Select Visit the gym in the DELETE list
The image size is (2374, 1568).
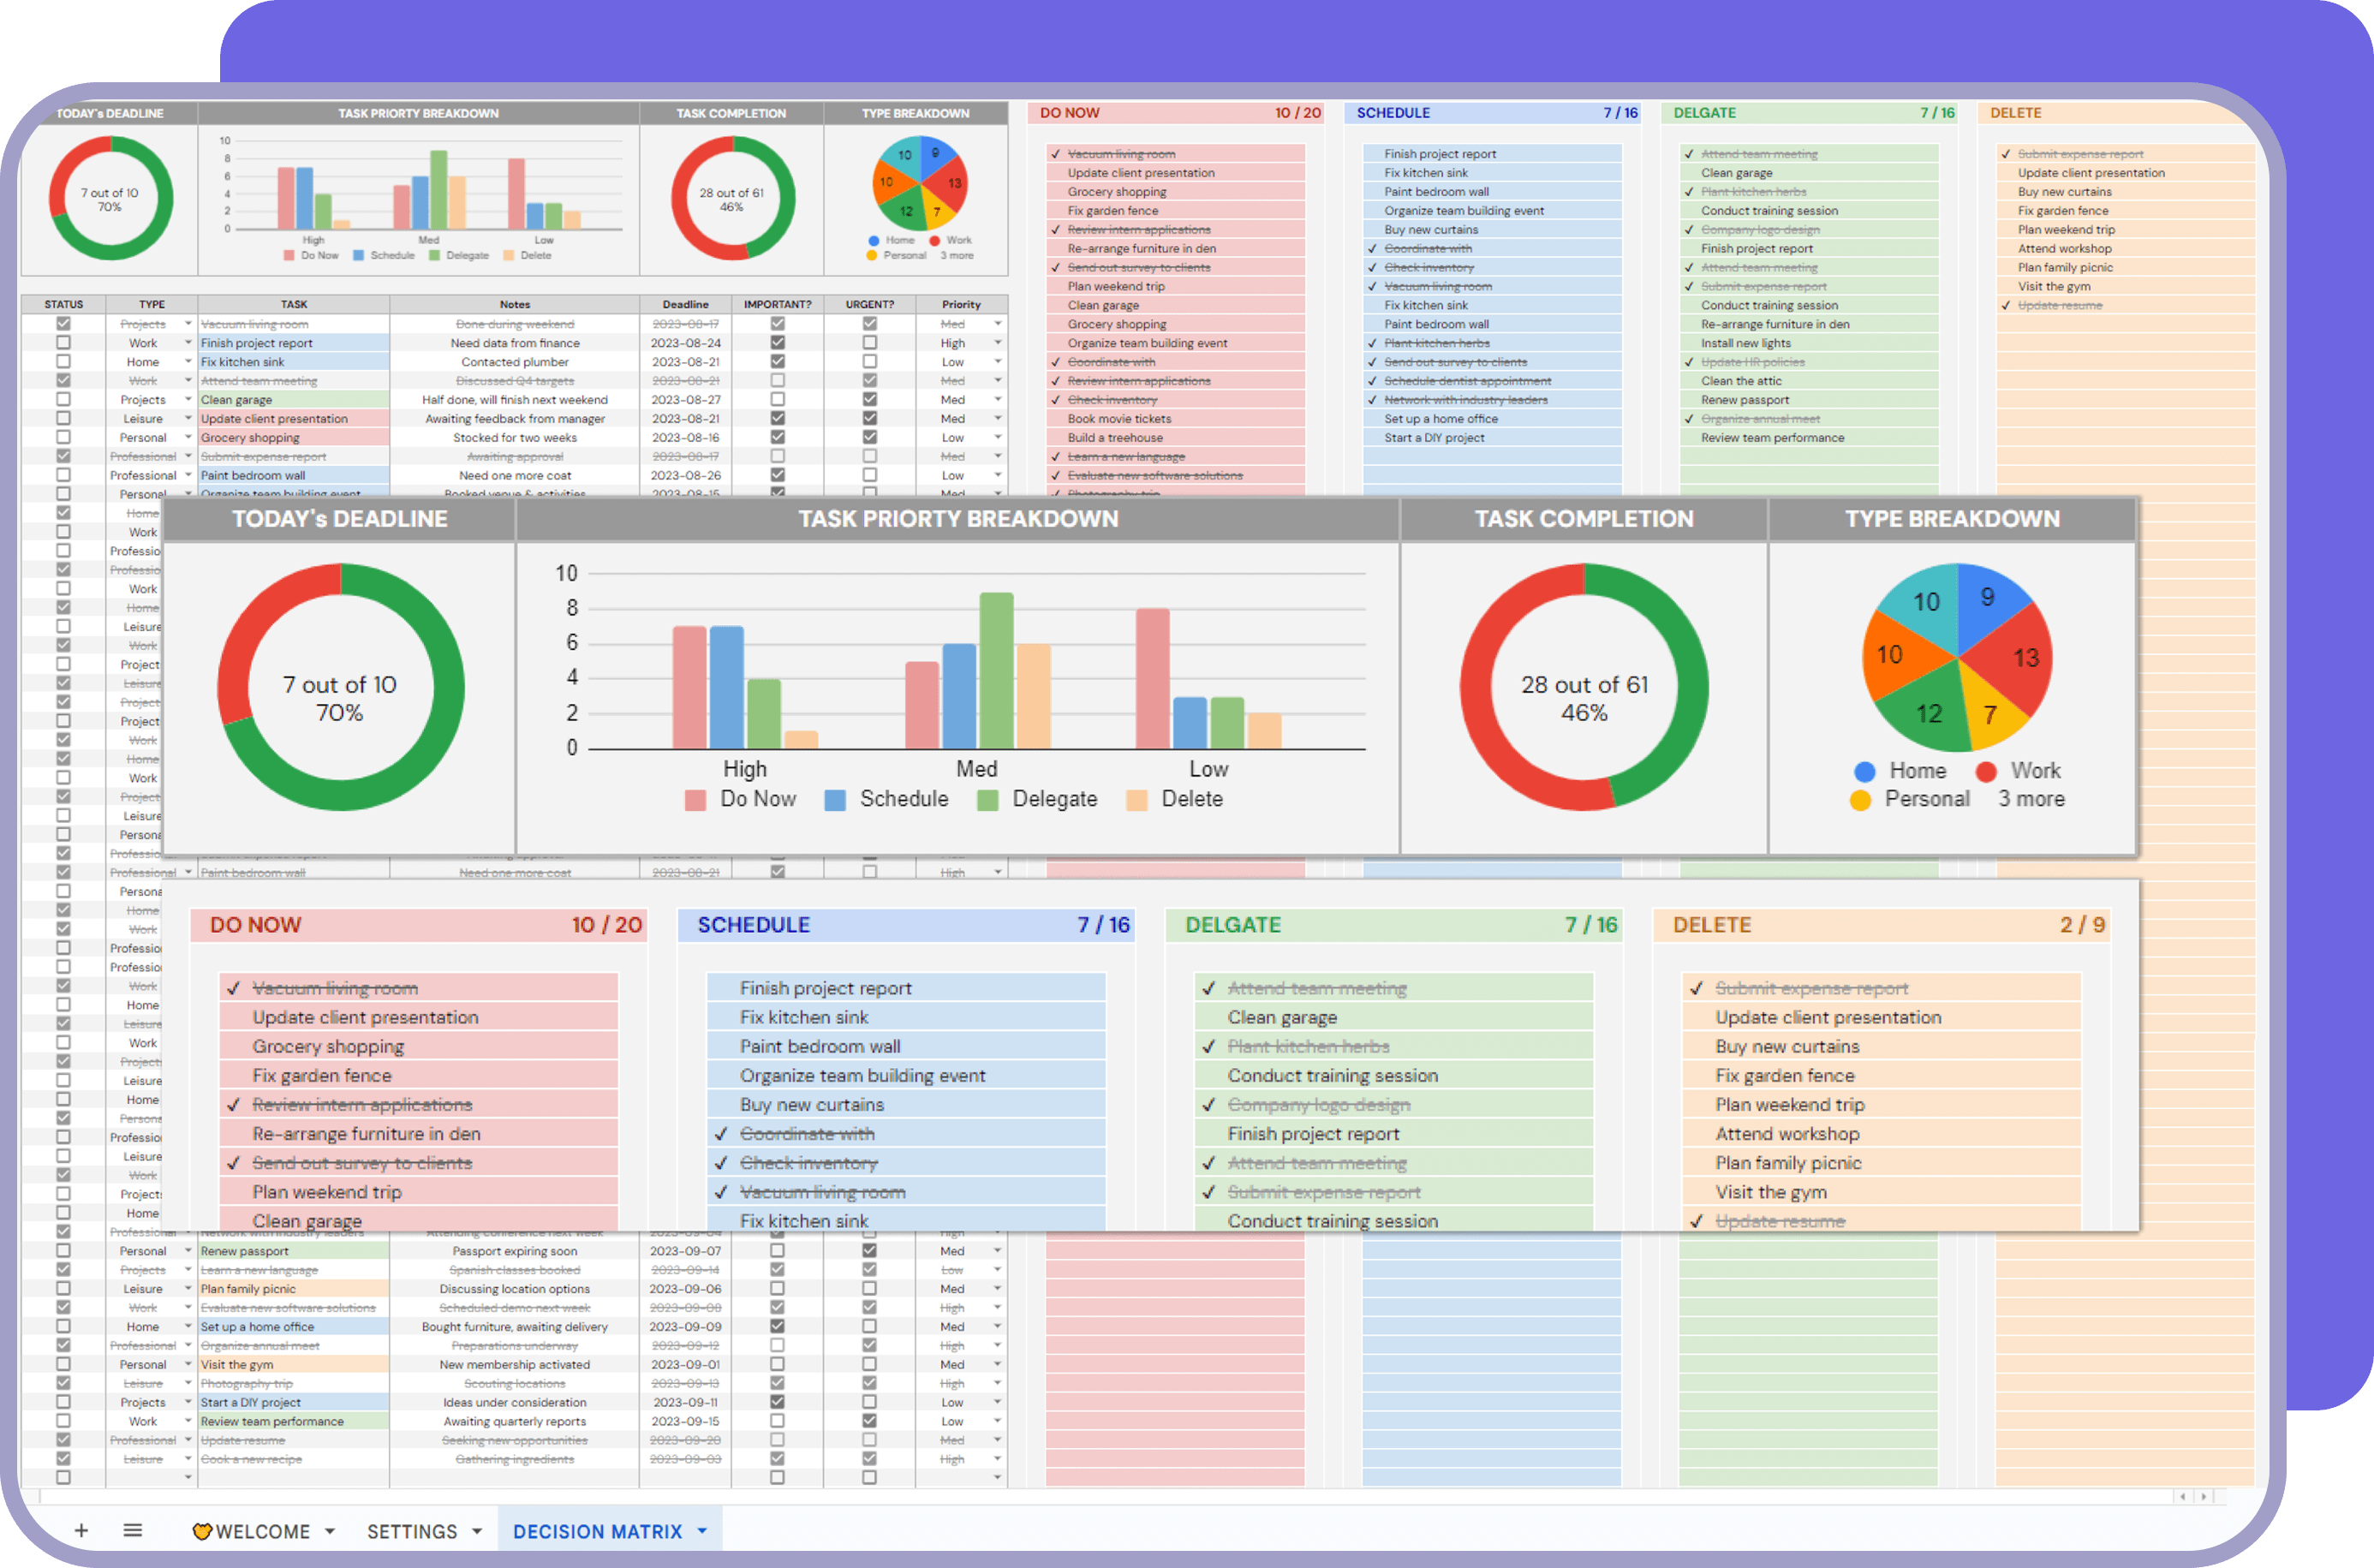[1771, 1191]
